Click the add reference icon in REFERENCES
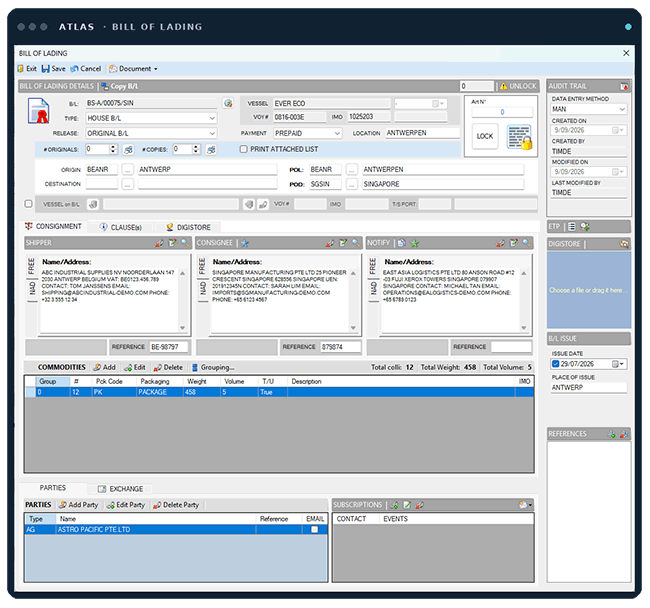Image resolution: width=650 pixels, height=608 pixels. point(611,434)
